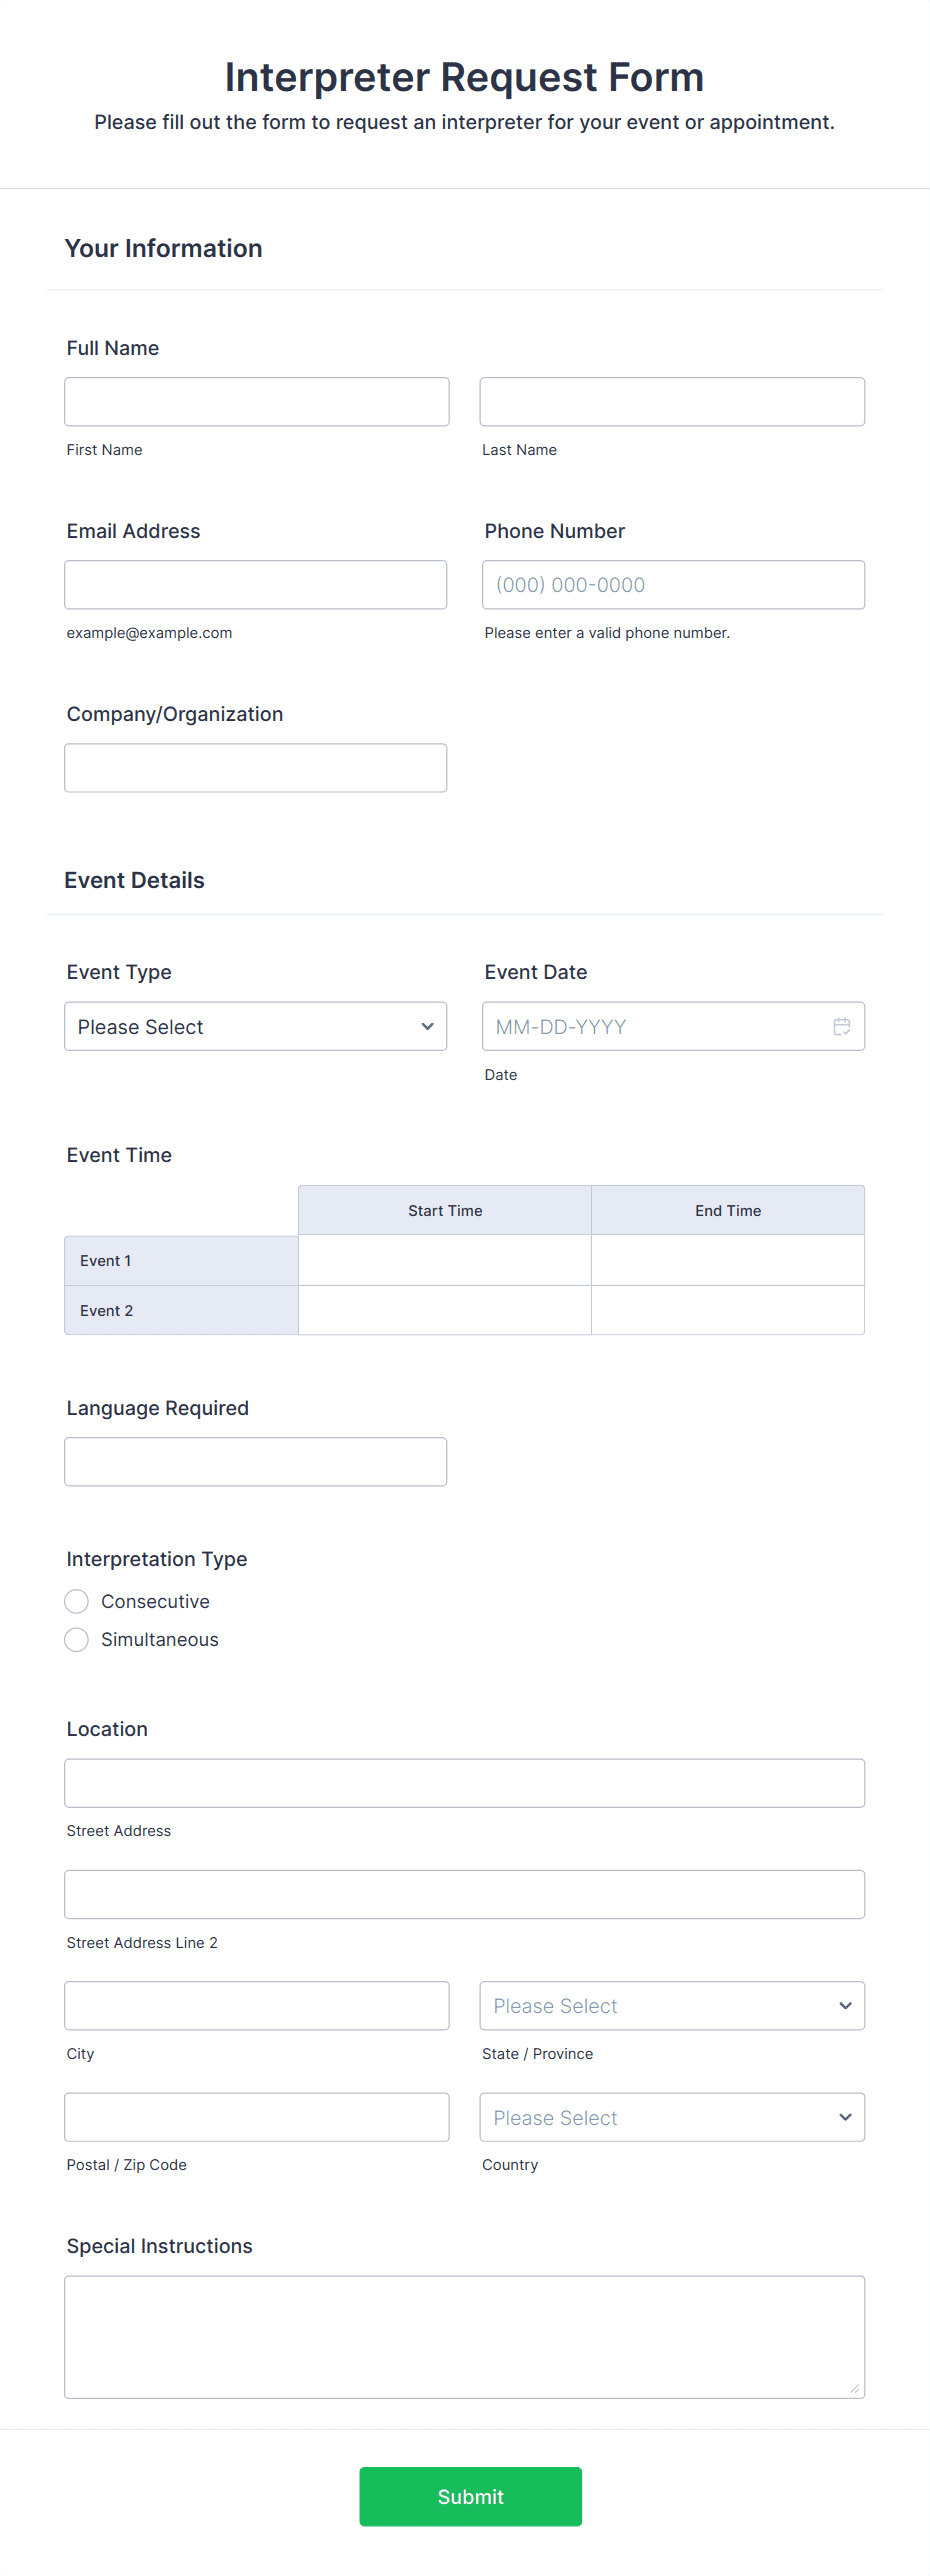930x2576 pixels.
Task: Click the First Name input field
Action: pyautogui.click(x=257, y=402)
